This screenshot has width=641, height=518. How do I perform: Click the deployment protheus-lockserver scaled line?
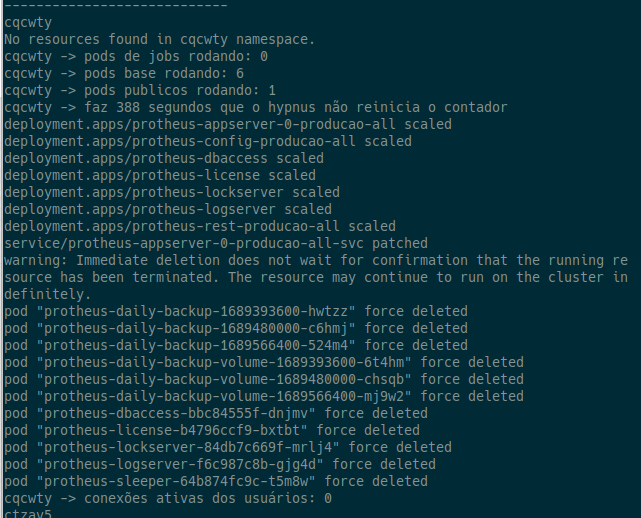[172, 192]
